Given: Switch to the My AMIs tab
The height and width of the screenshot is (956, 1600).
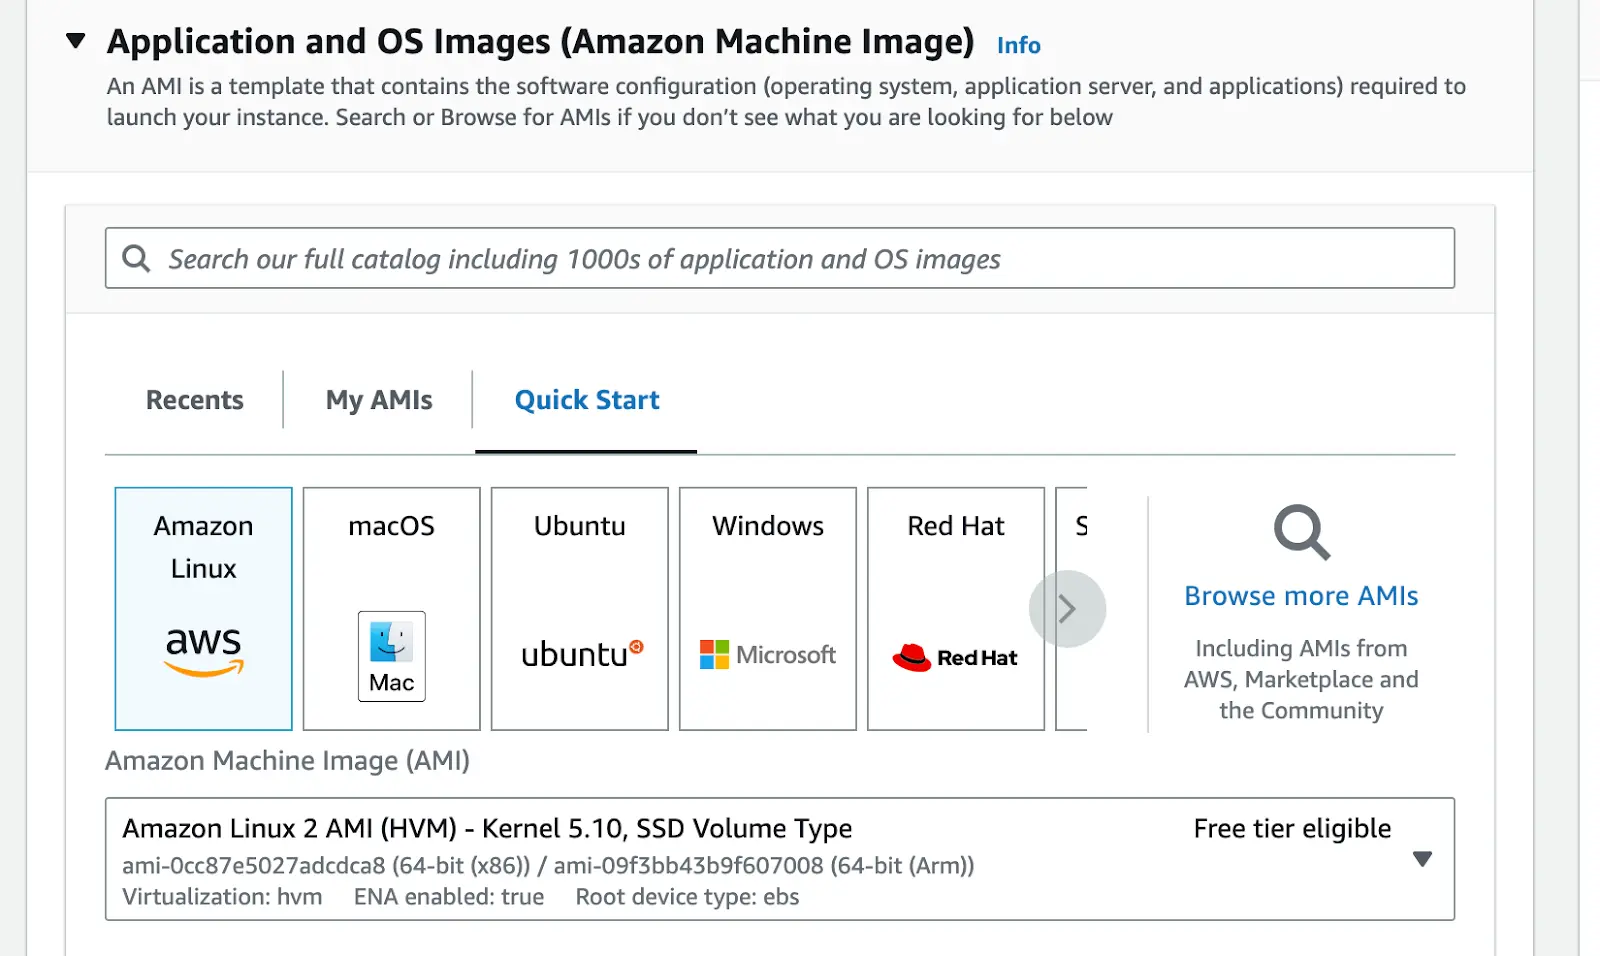Looking at the screenshot, I should 379,400.
